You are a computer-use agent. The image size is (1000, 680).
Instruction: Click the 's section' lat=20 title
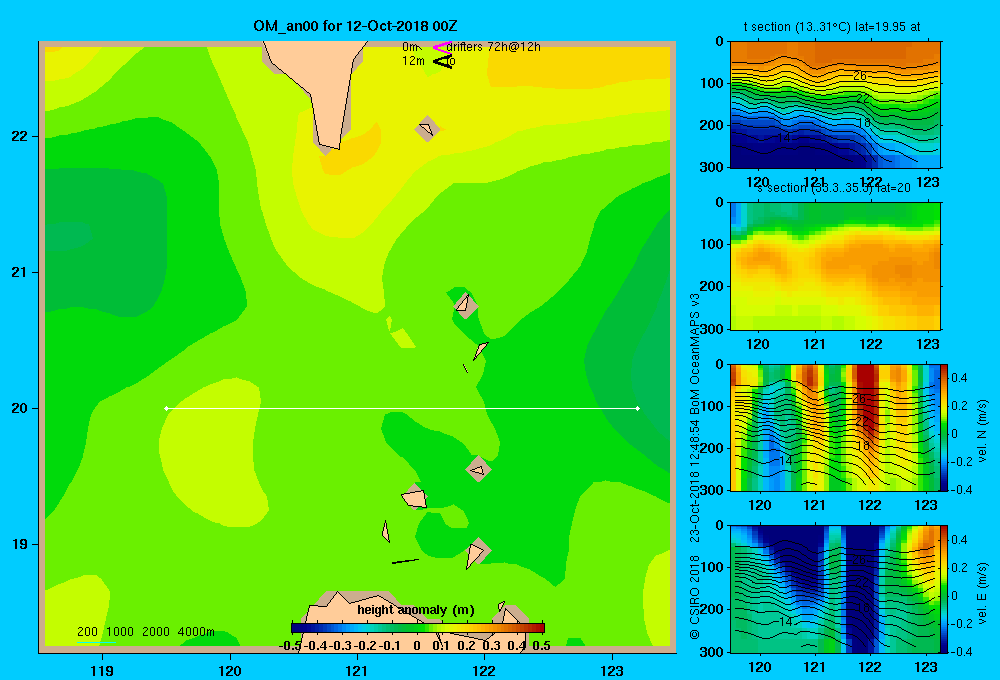pyautogui.click(x=834, y=188)
